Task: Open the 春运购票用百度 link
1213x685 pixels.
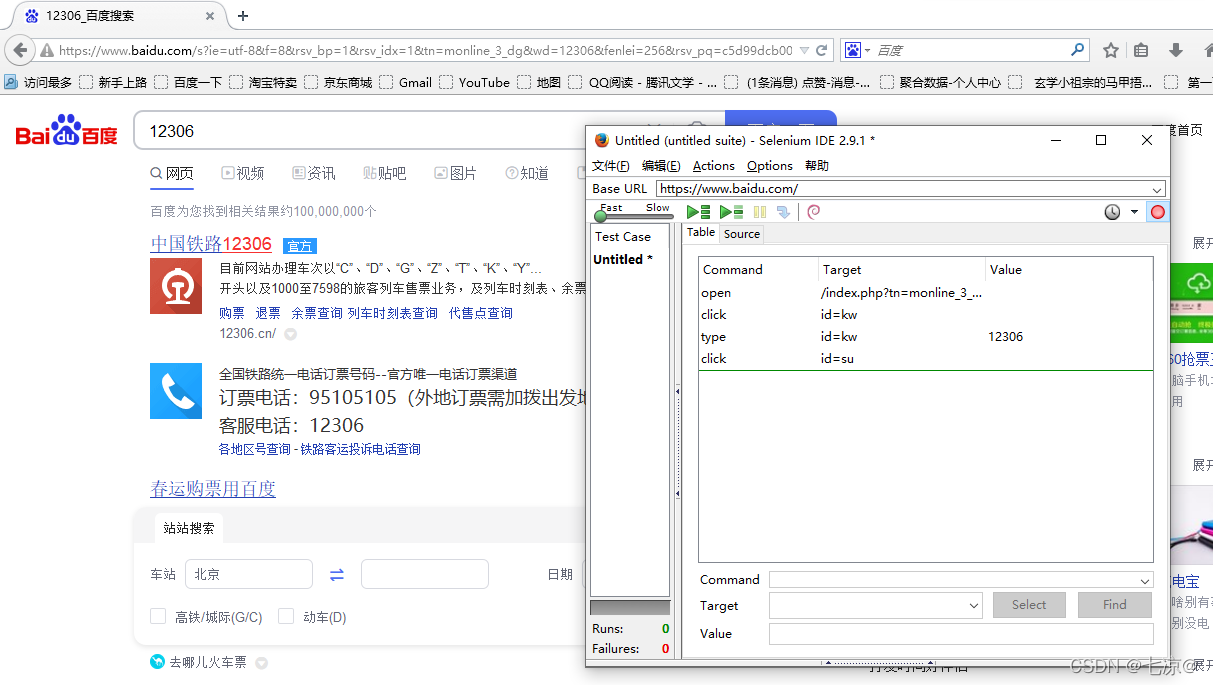Action: coord(213,489)
